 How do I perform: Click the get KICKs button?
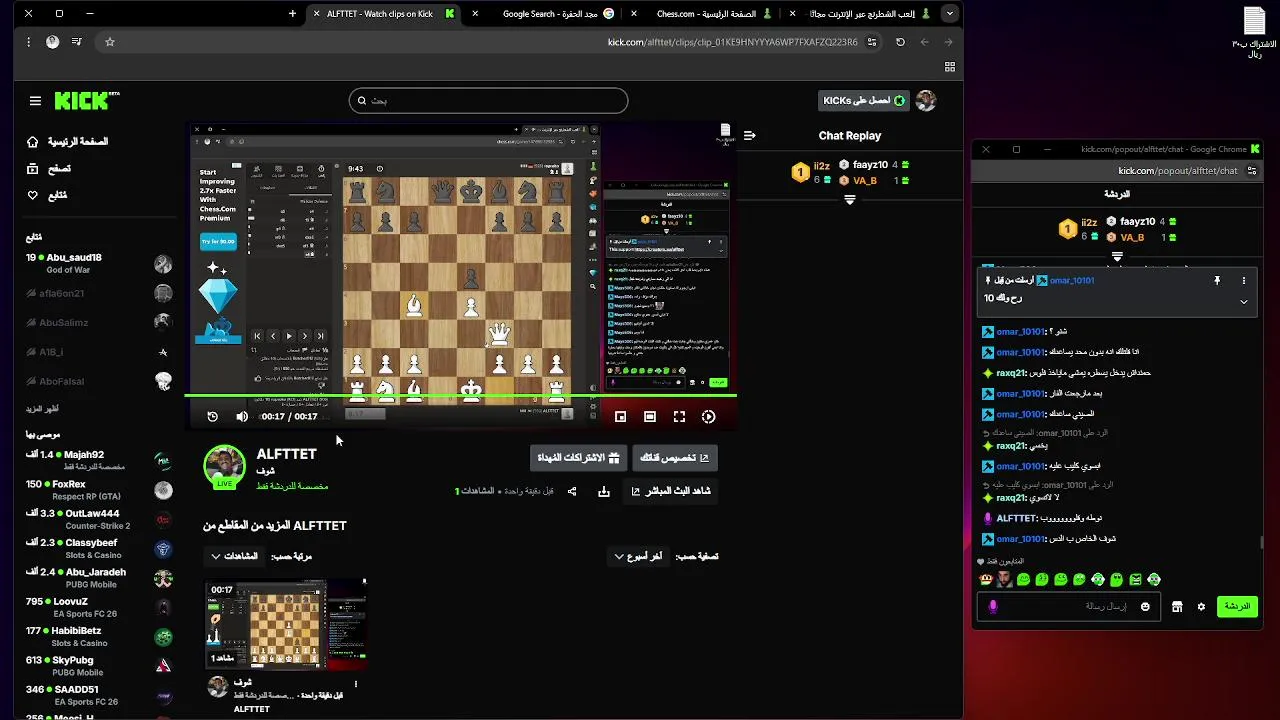[864, 100]
